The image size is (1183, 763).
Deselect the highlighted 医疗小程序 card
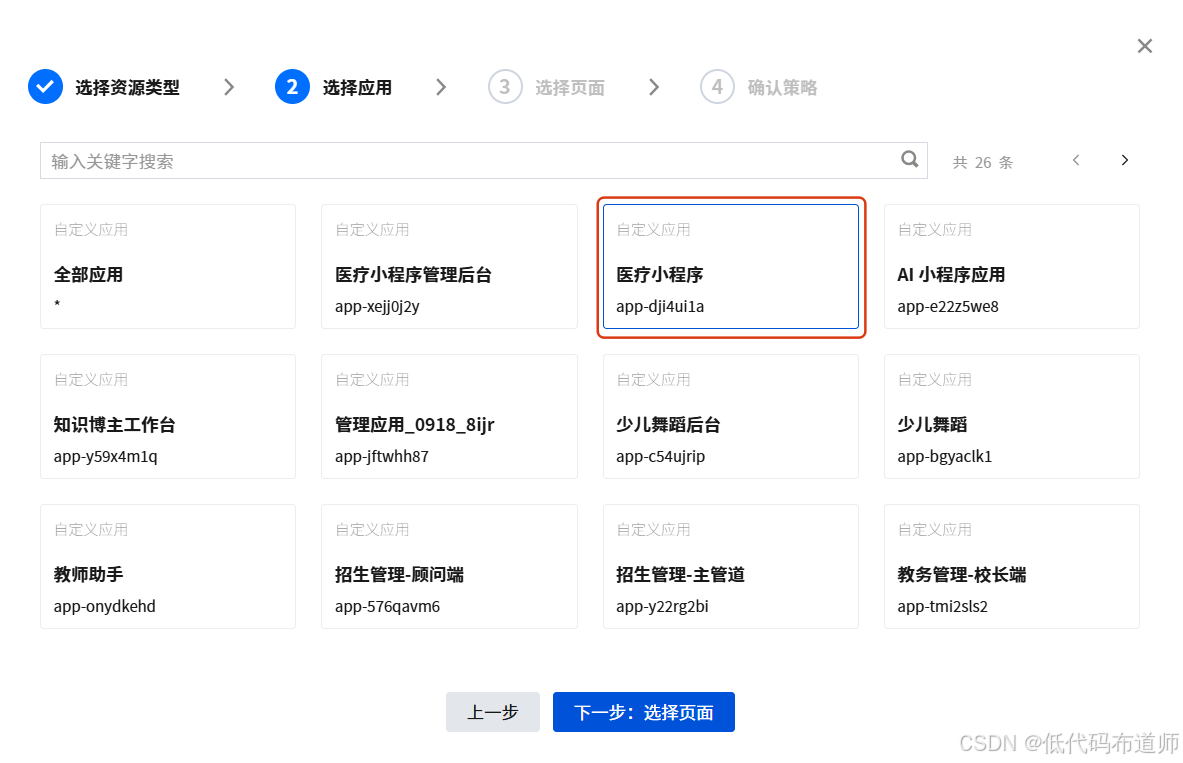(731, 266)
